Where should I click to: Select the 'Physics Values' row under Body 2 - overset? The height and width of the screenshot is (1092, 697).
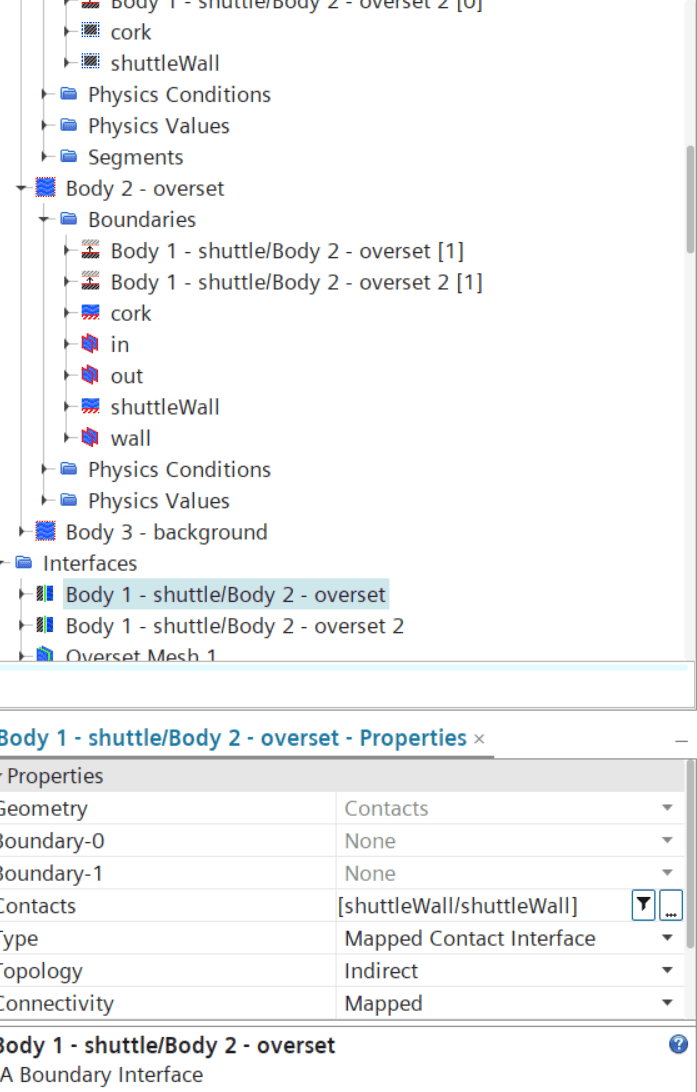click(159, 500)
